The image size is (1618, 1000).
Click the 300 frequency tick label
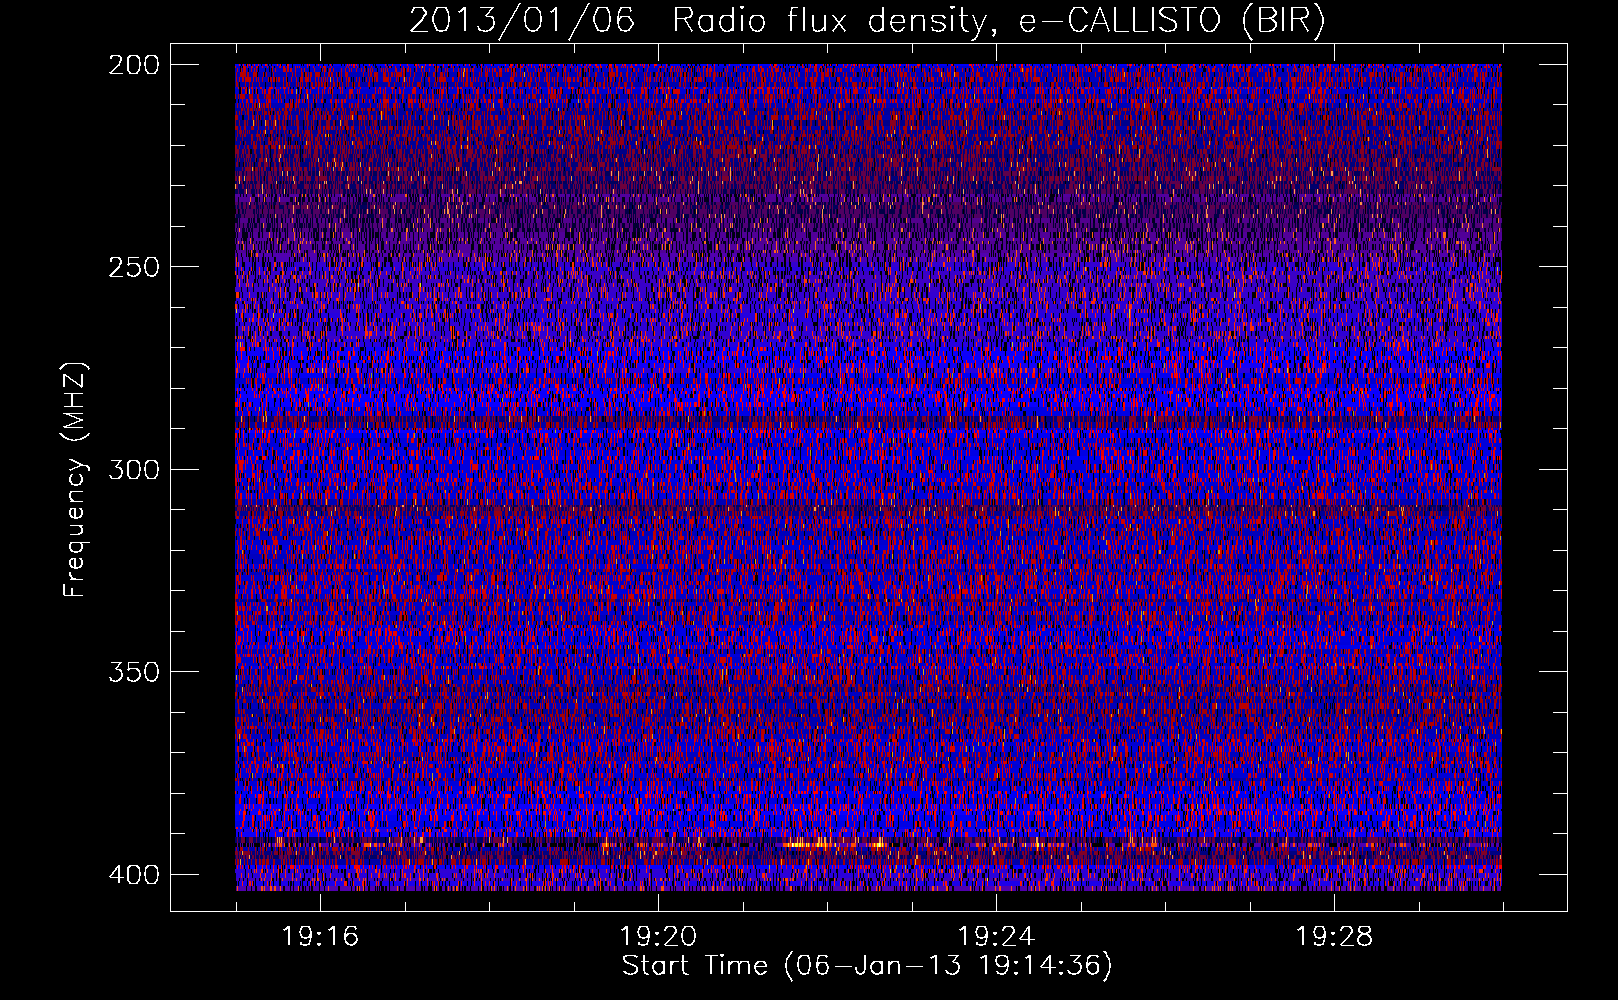(x=133, y=469)
